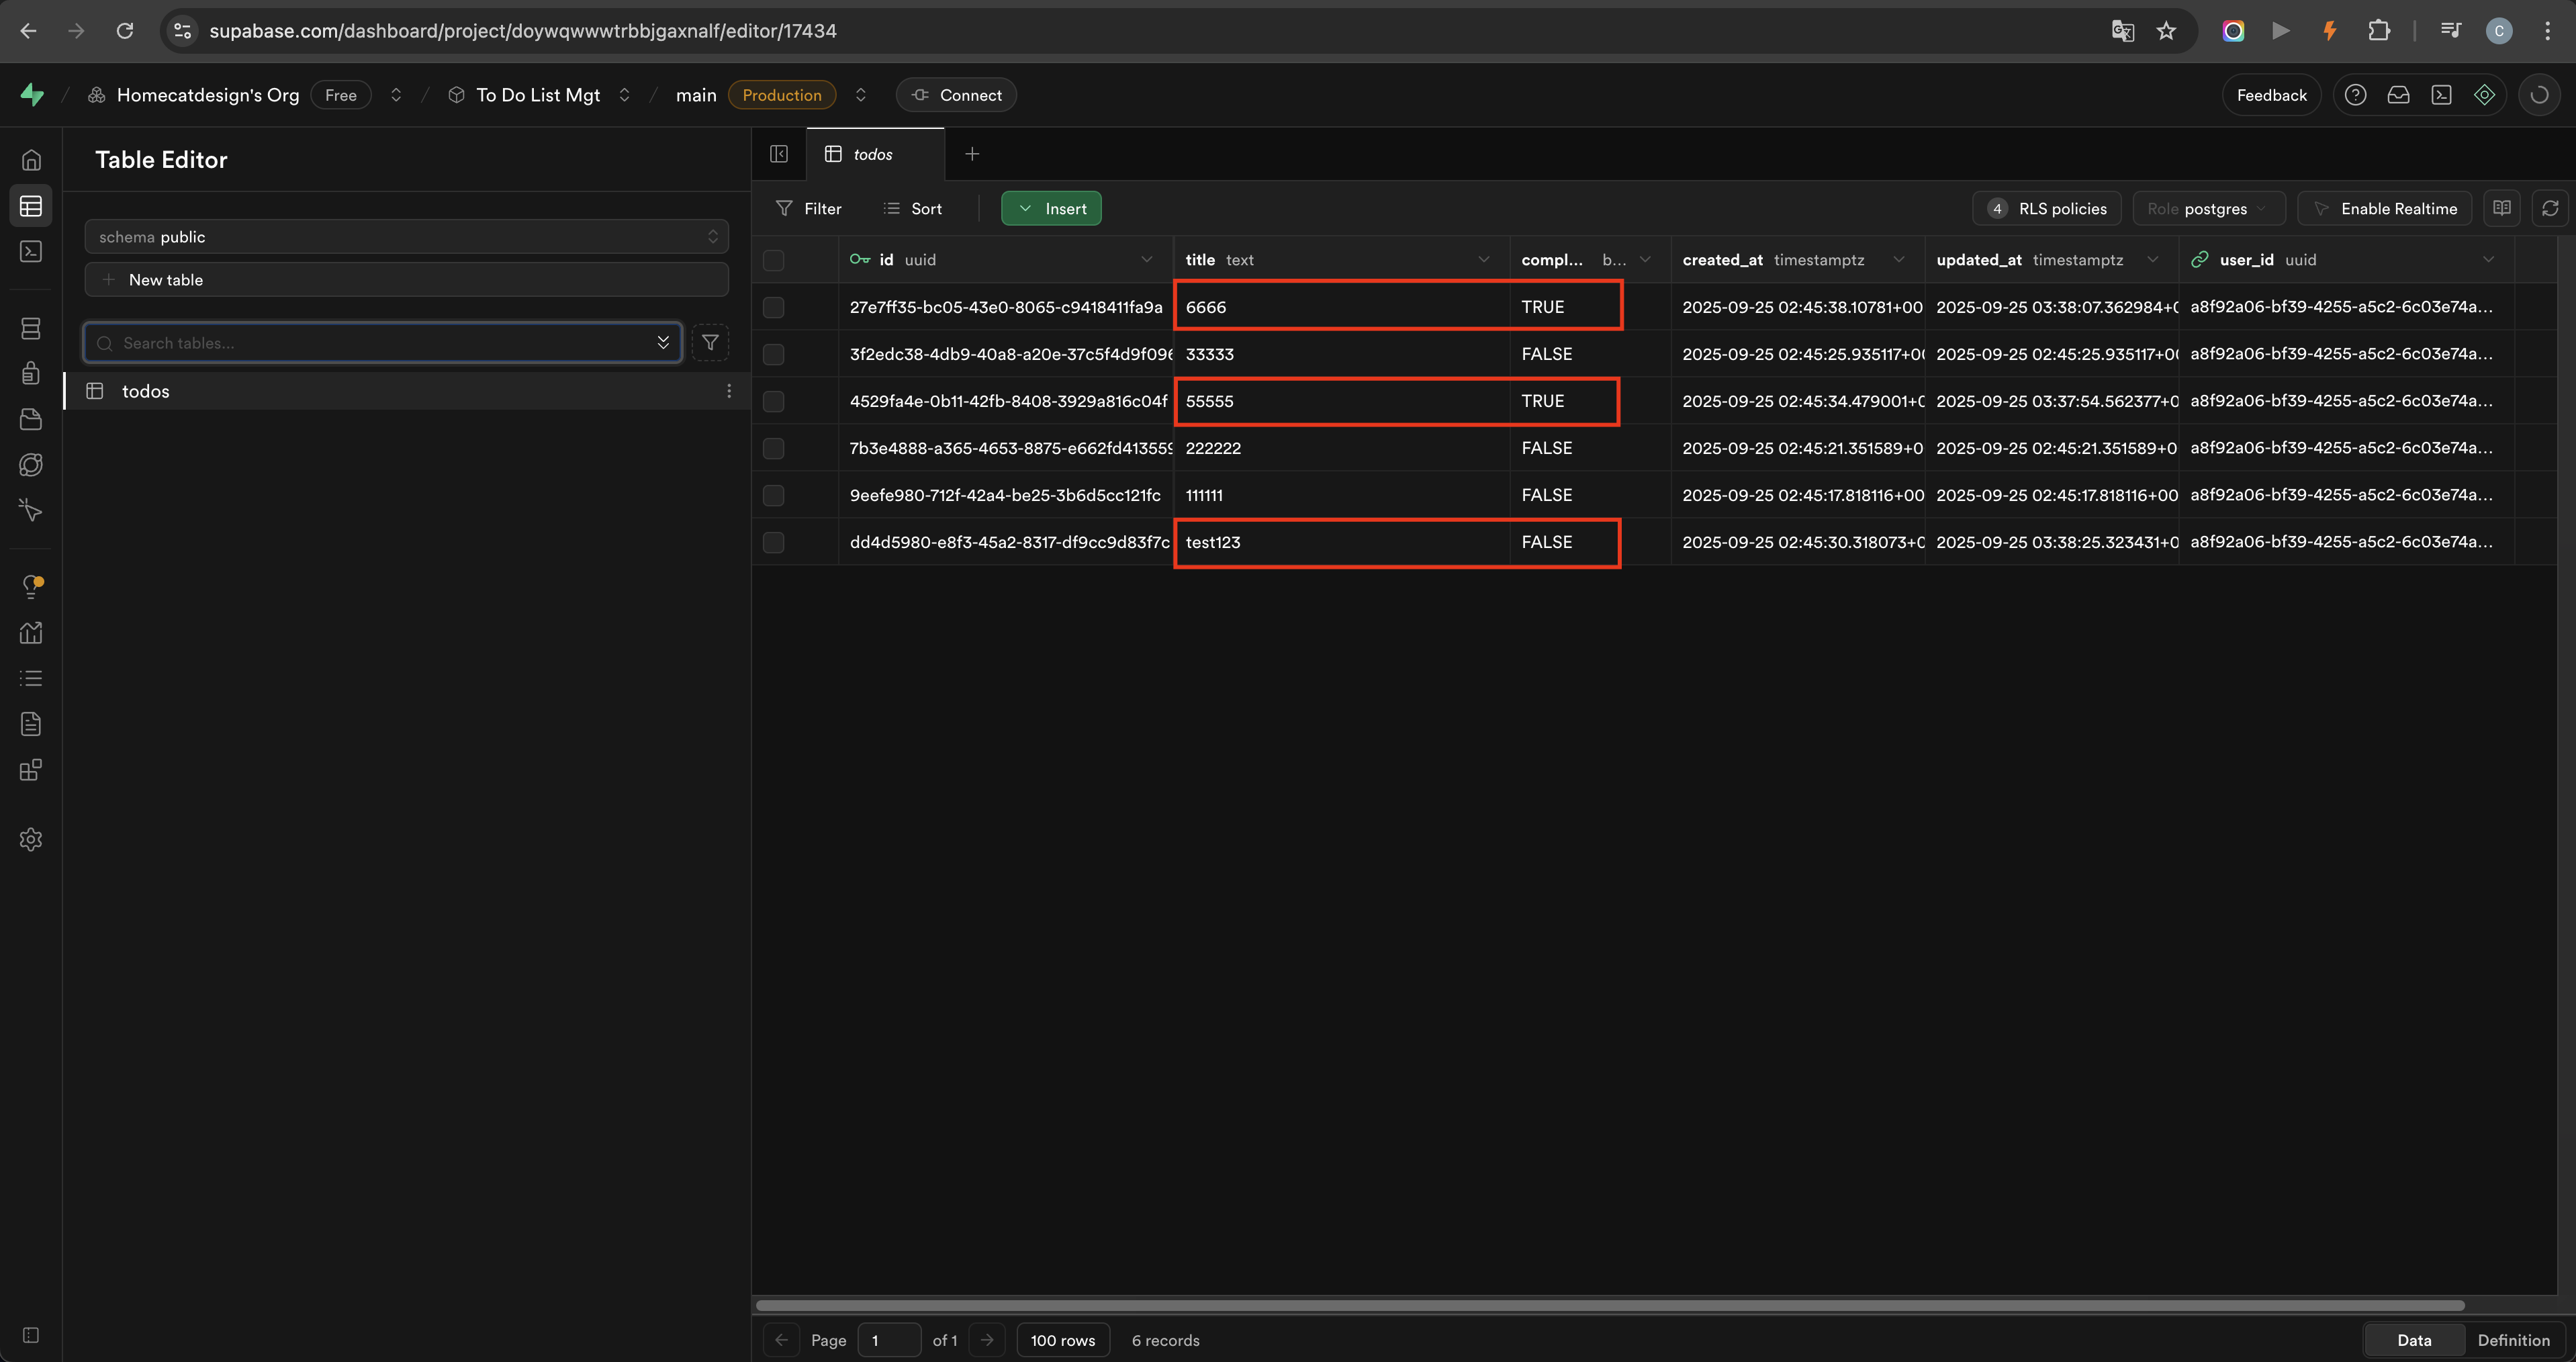The width and height of the screenshot is (2576, 1362).
Task: Select the row with title 6666
Action: coord(773,307)
